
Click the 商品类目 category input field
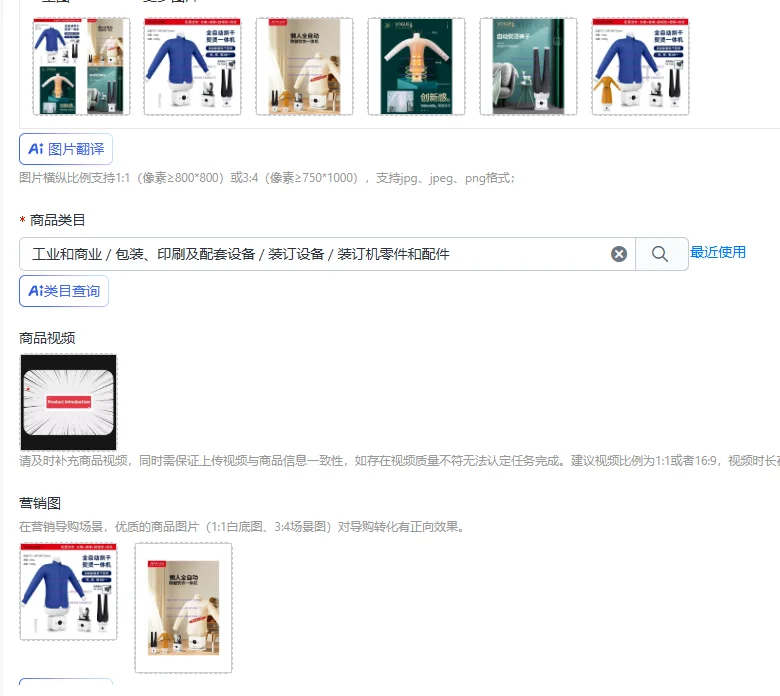pyautogui.click(x=327, y=254)
